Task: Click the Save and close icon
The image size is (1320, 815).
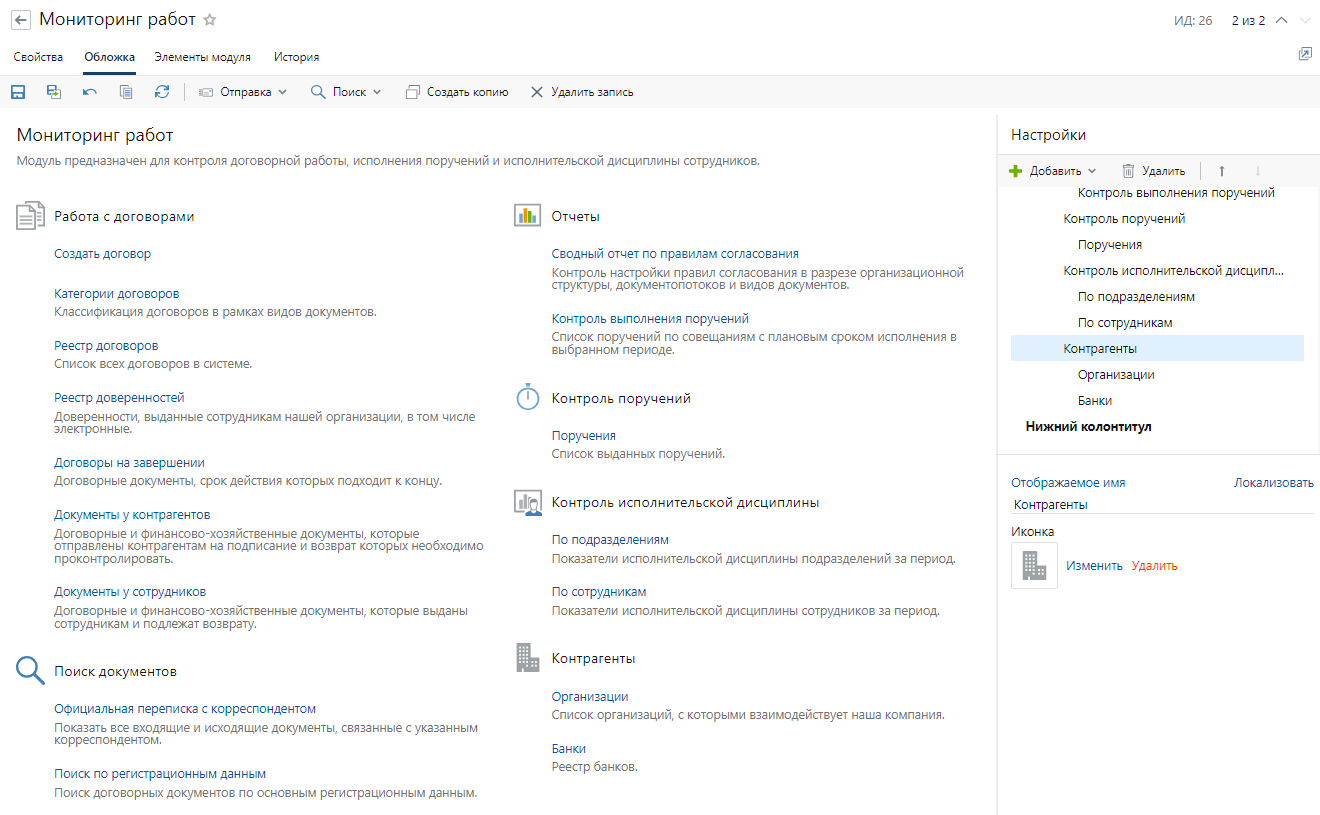Action: (x=54, y=92)
